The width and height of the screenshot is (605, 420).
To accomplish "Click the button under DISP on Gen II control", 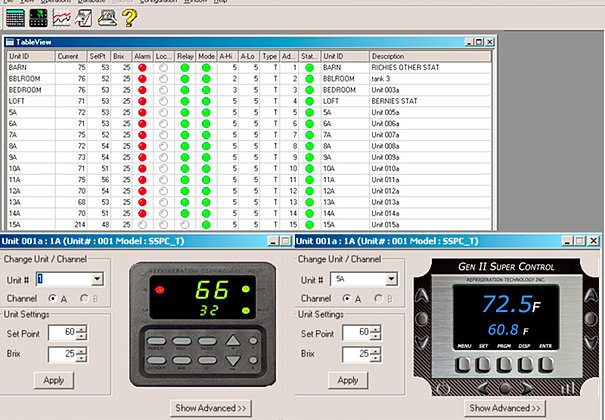I will coord(525,364).
